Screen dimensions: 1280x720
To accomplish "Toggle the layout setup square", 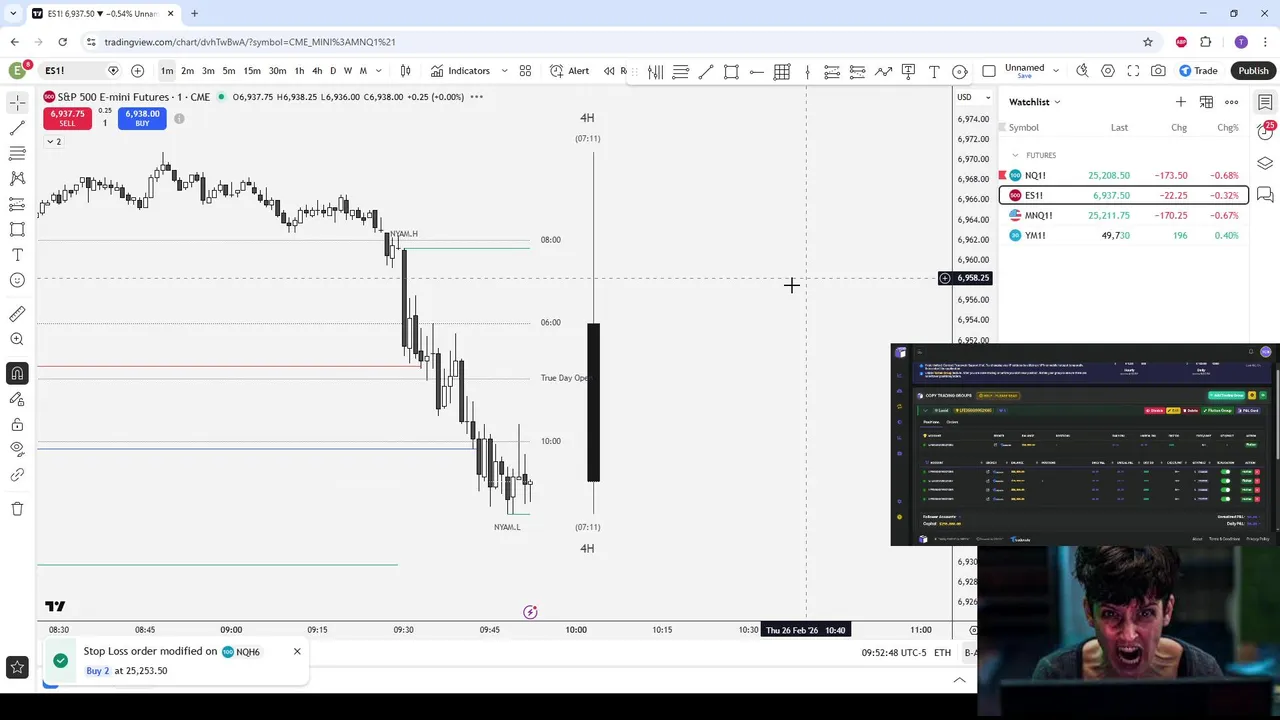I will click(x=989, y=71).
